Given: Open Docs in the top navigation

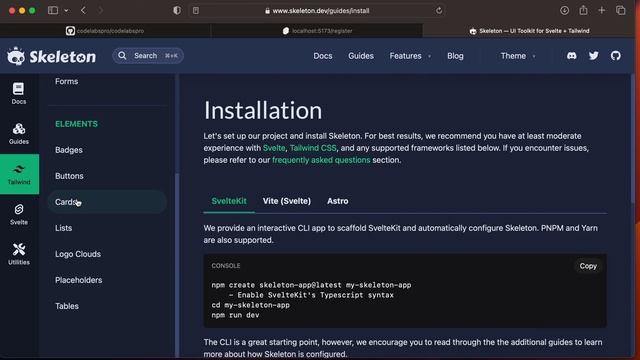Looking at the screenshot, I should [x=322, y=56].
